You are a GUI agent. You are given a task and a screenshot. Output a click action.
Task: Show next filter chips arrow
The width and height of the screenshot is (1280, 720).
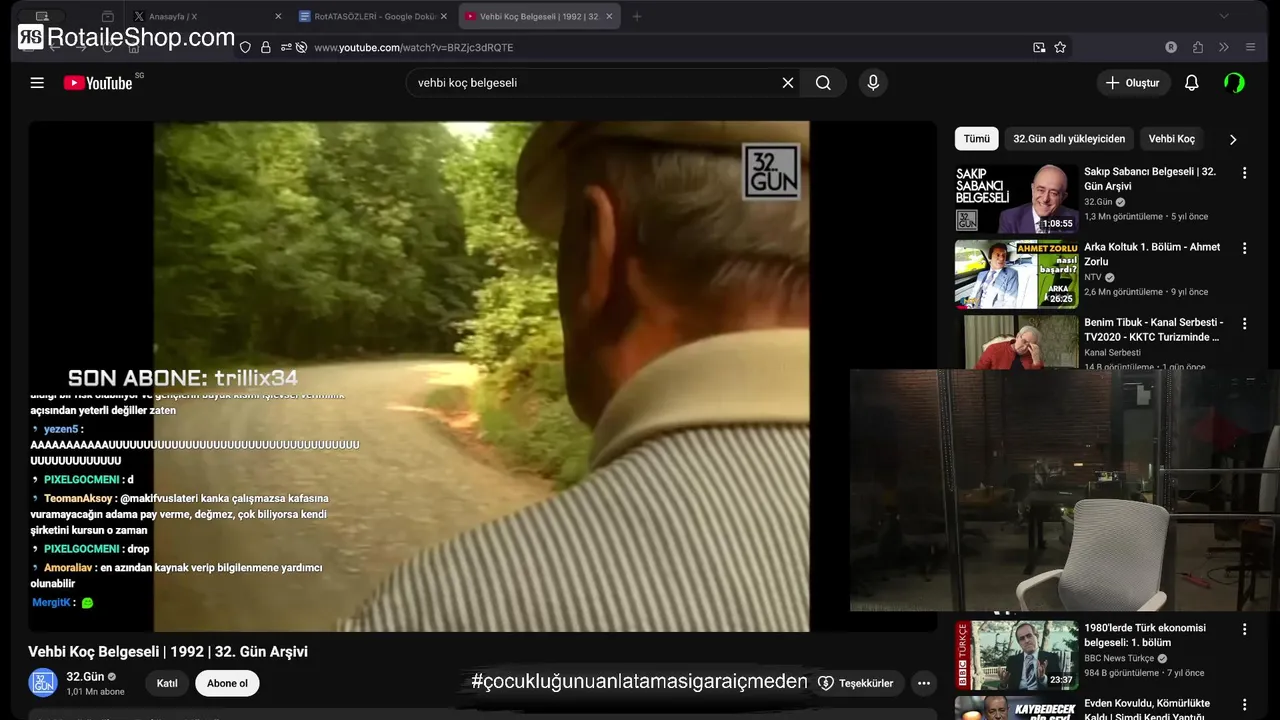pyautogui.click(x=1232, y=139)
